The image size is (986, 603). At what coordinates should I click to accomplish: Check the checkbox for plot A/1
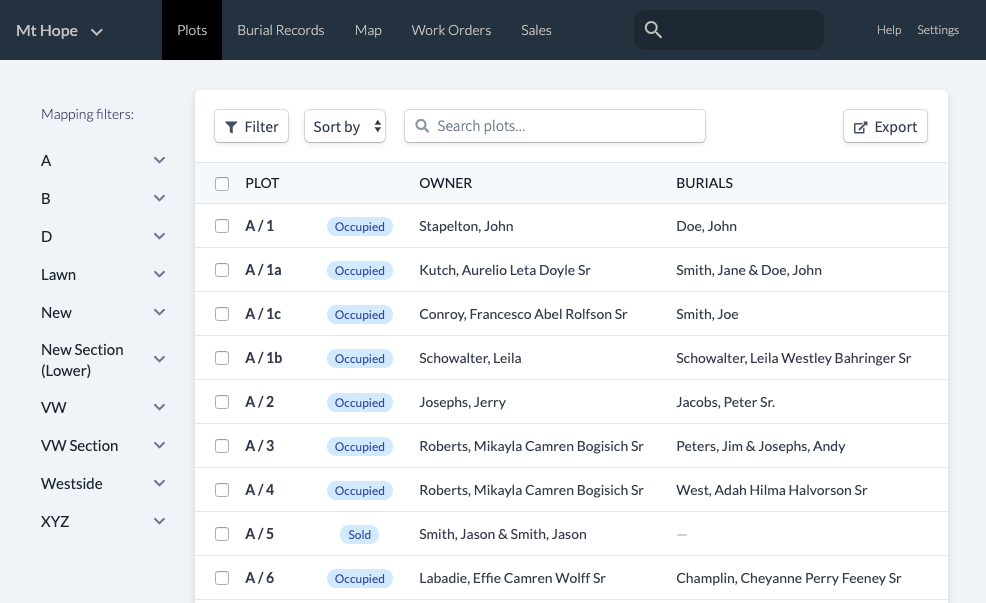click(x=222, y=226)
